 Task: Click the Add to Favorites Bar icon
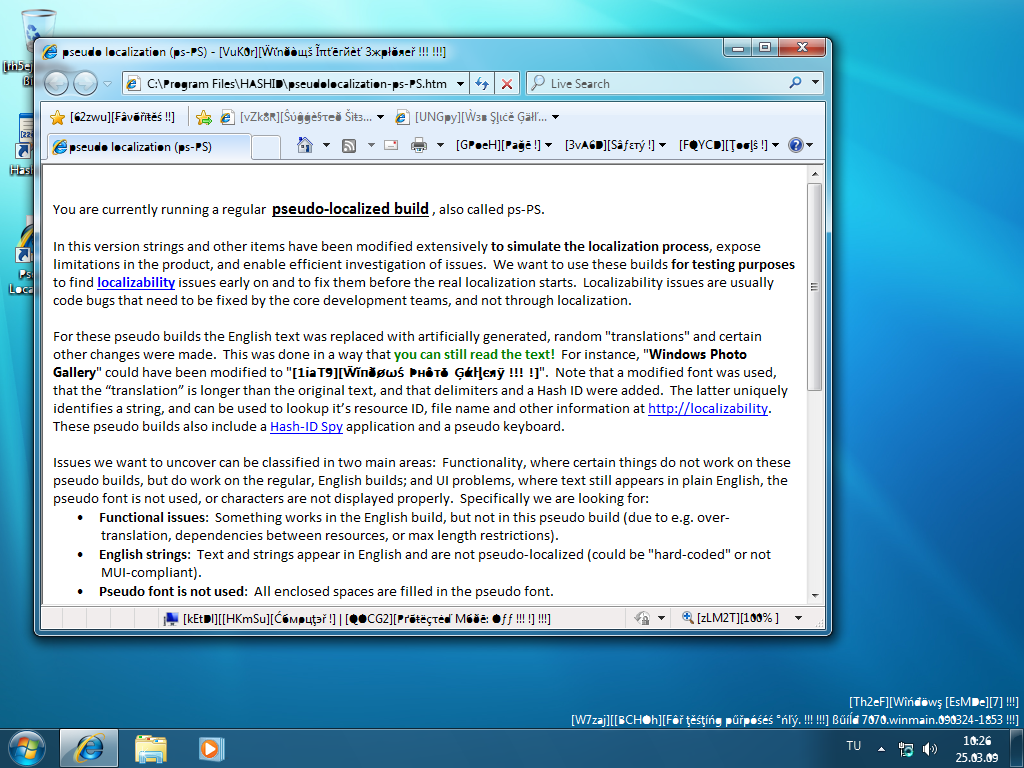(204, 117)
